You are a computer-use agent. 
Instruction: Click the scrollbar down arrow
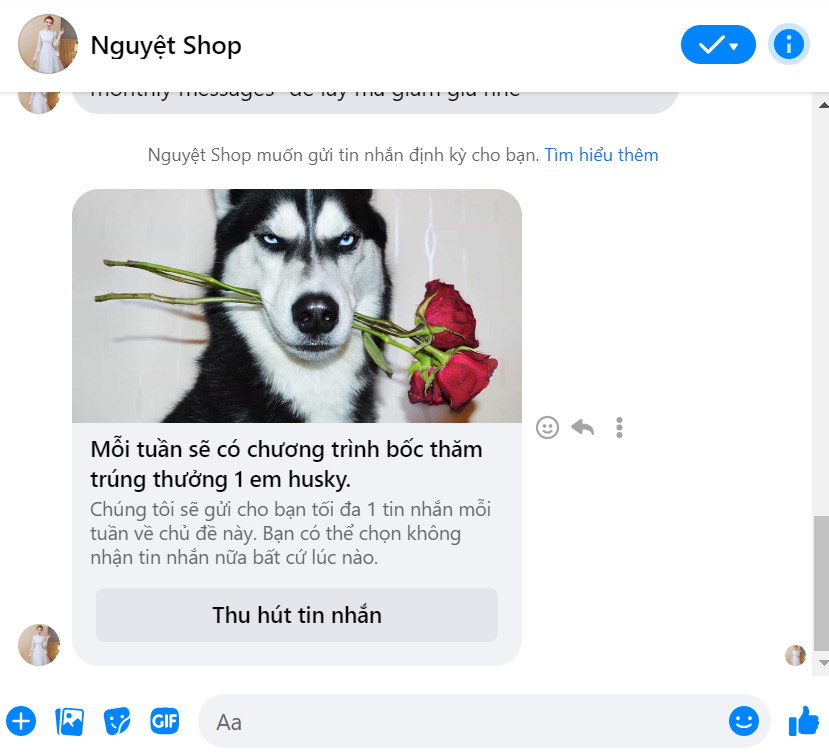tap(822, 663)
